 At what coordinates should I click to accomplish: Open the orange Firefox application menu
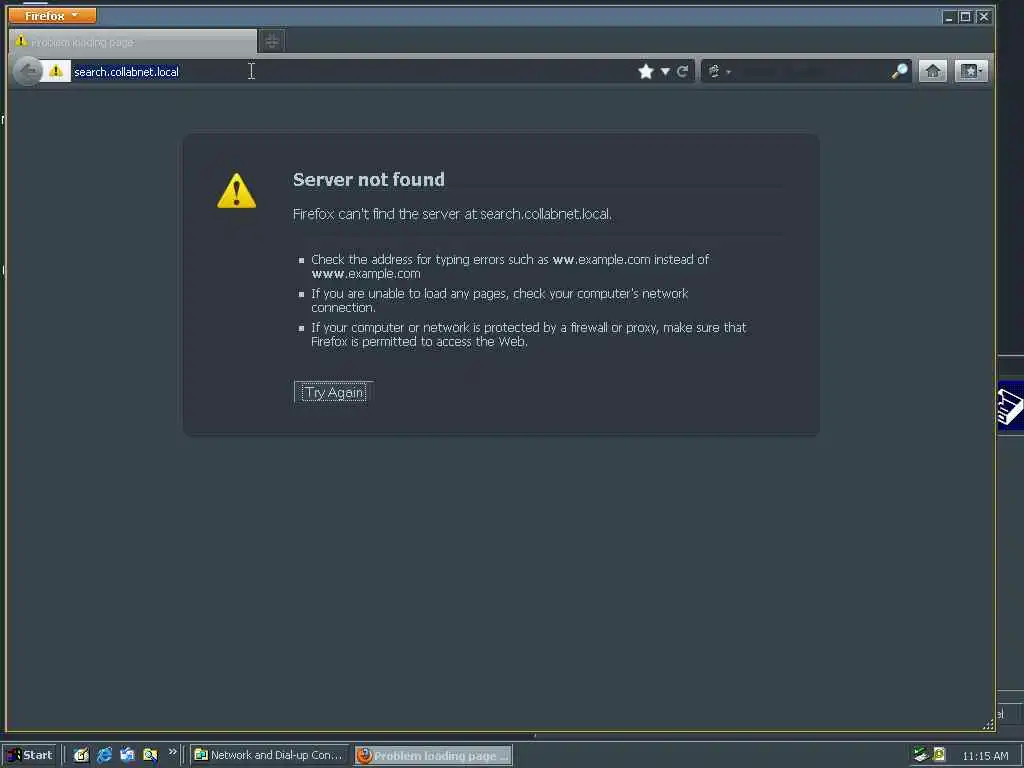52,16
